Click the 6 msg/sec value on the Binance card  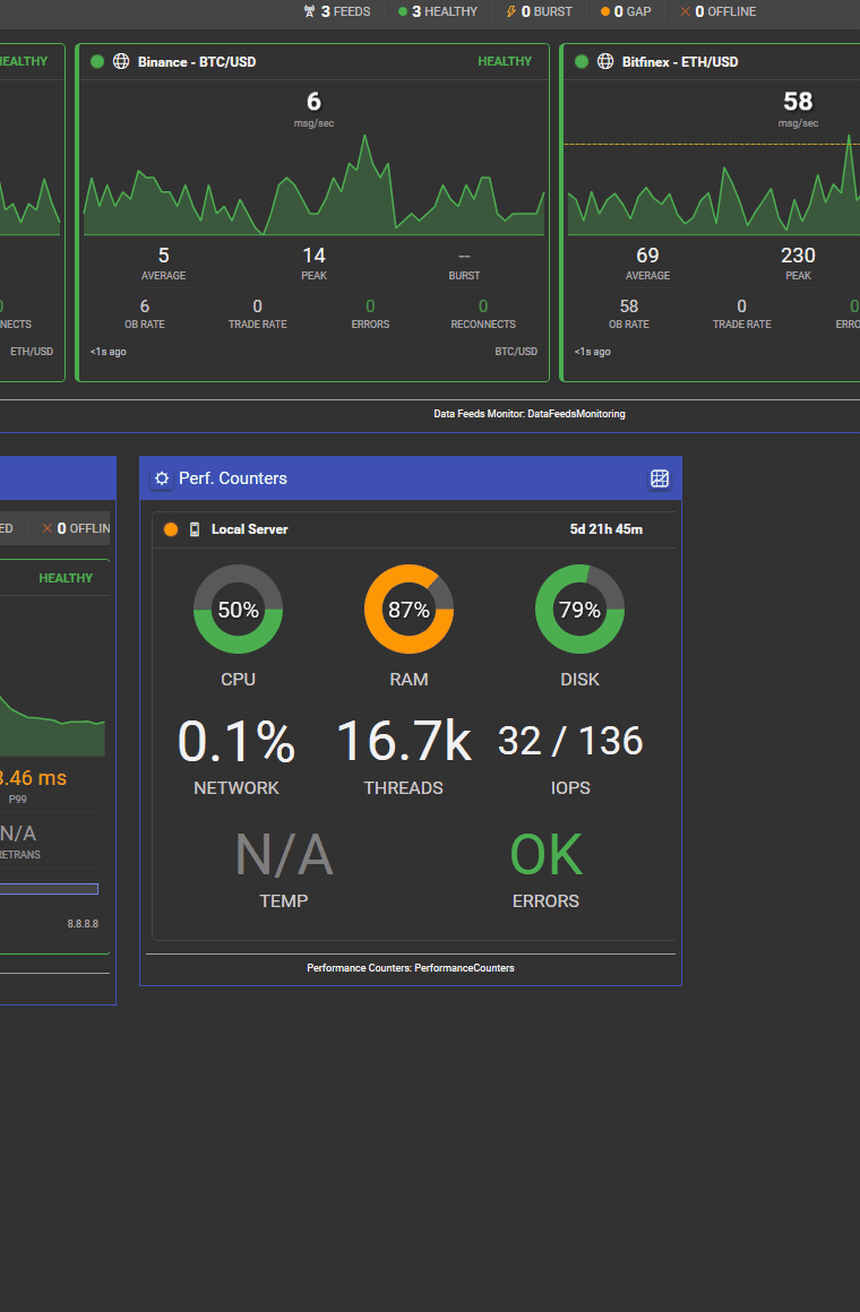tap(314, 102)
